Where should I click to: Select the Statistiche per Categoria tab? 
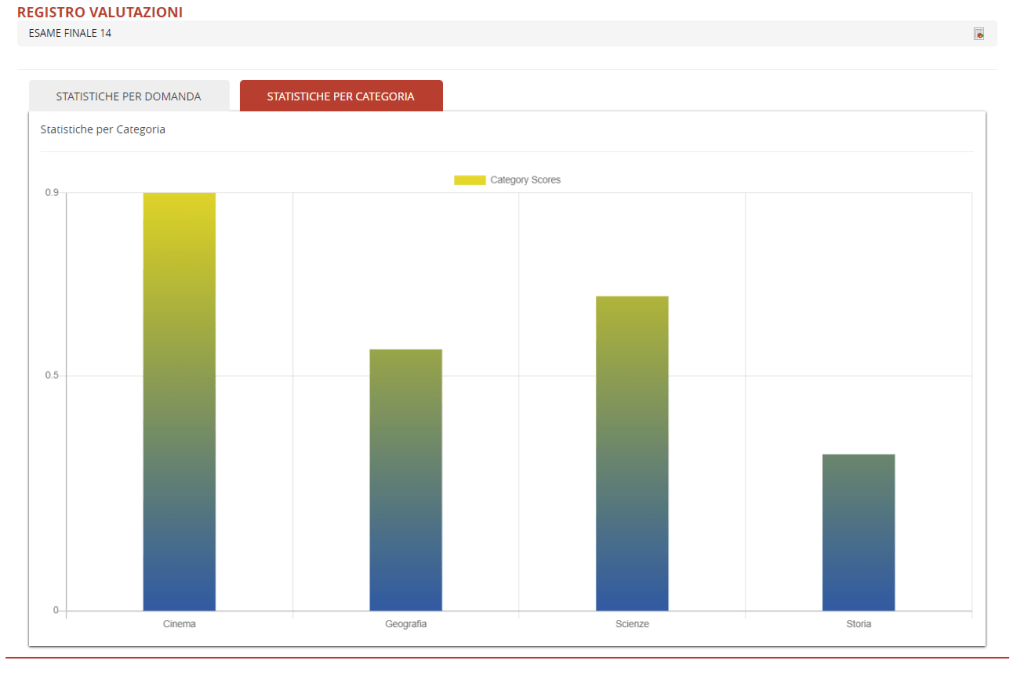click(340, 97)
